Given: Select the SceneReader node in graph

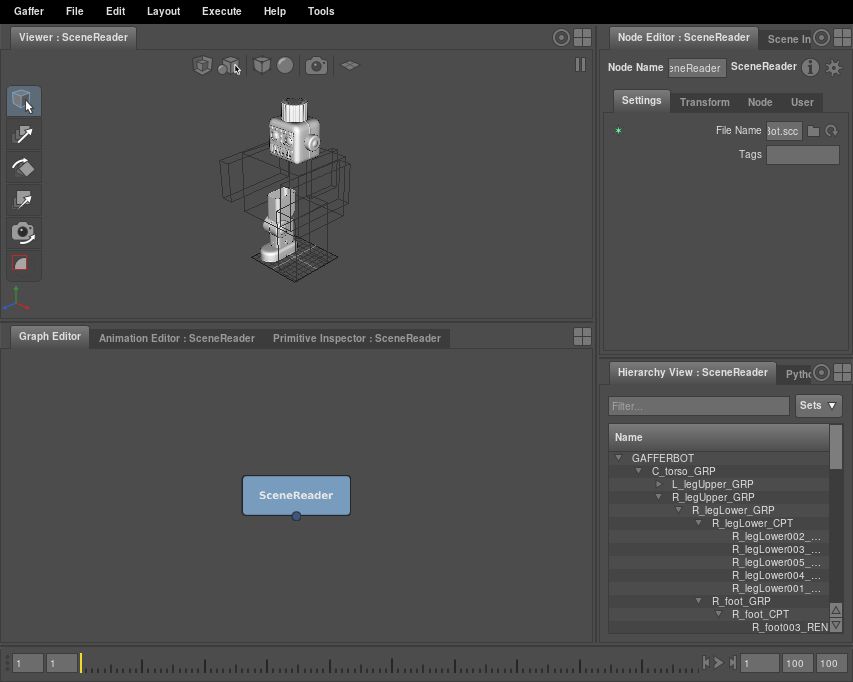Looking at the screenshot, I should click(x=296, y=495).
